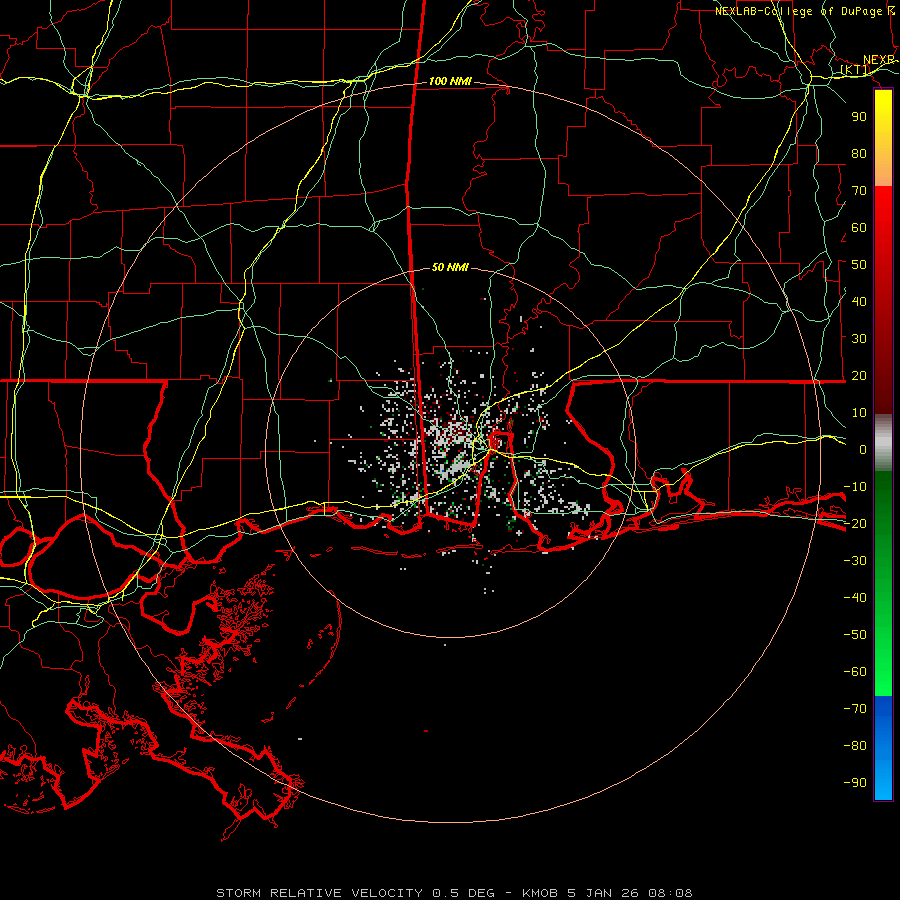Viewport: 900px width, 900px height.
Task: Click the -30 value on the velocity scale
Action: [x=855, y=561]
